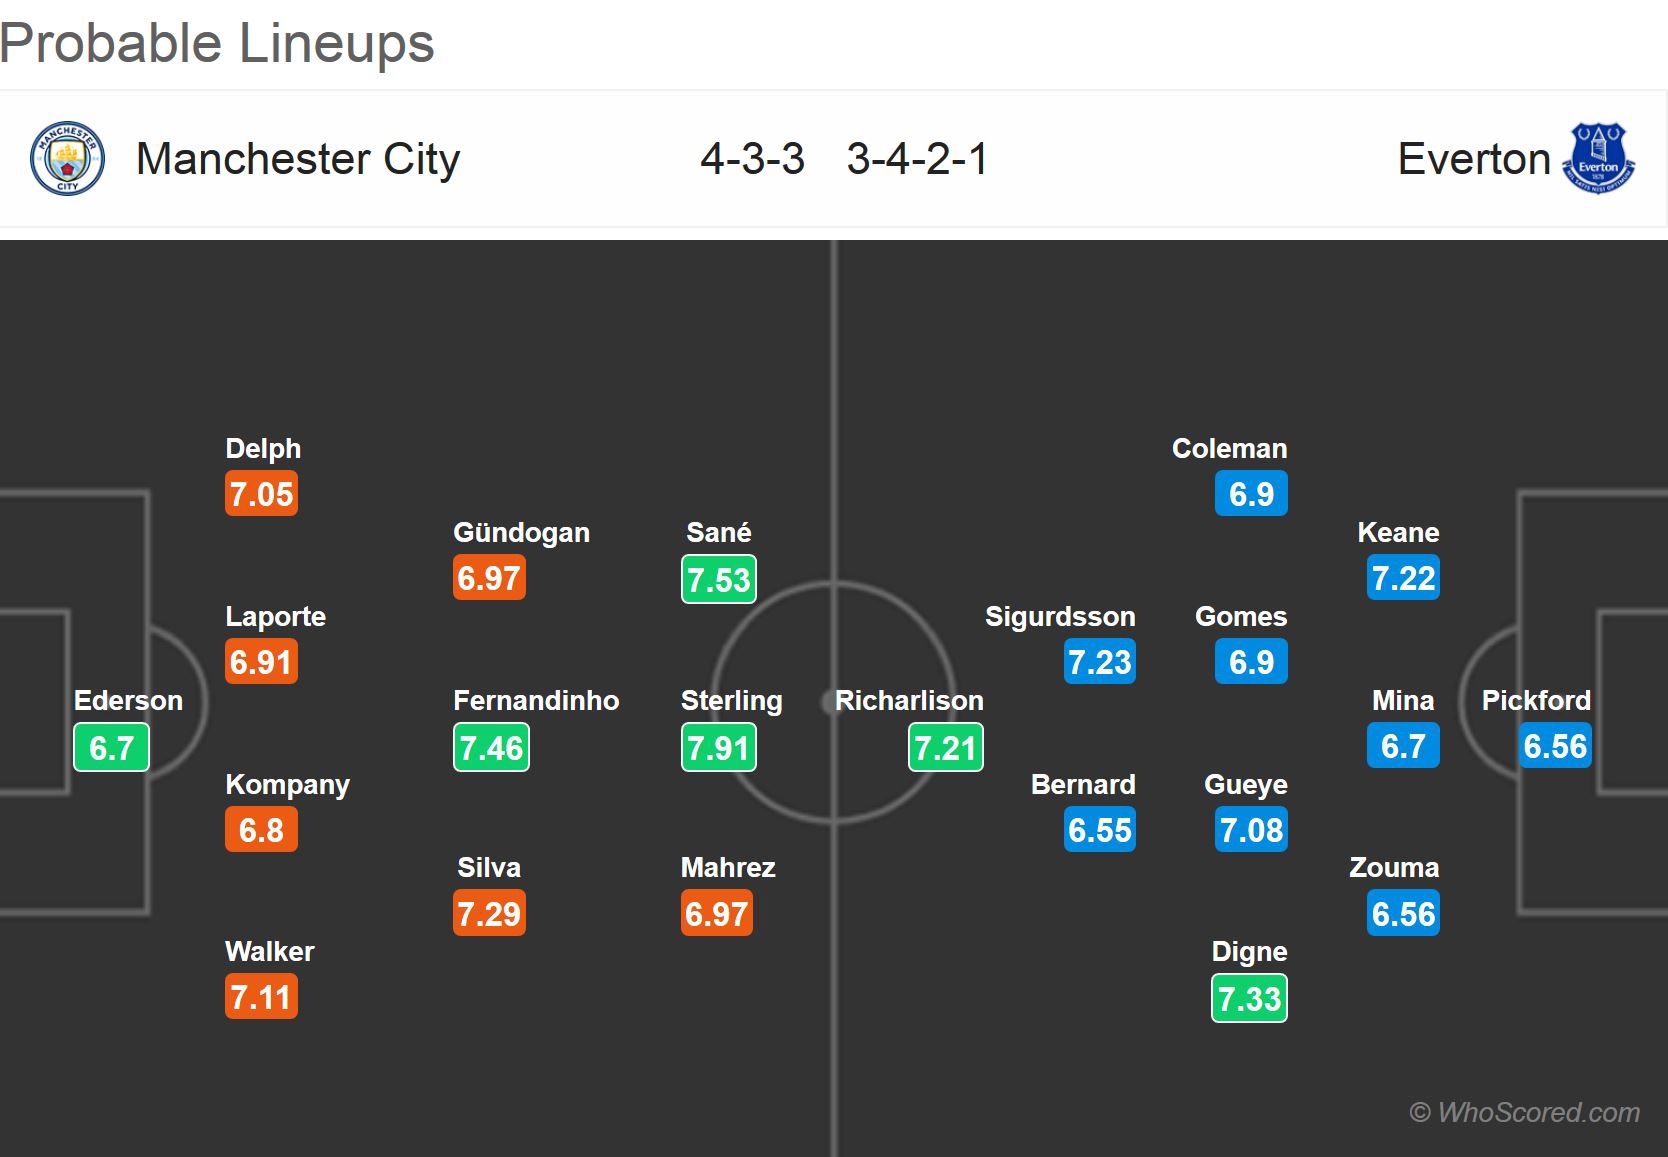The height and width of the screenshot is (1157, 1668).
Task: Select player name Fernandinho
Action: [536, 700]
